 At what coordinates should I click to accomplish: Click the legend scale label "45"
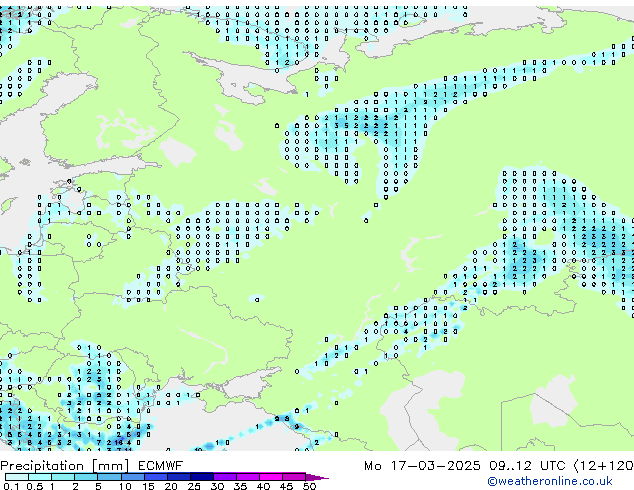pos(287,486)
